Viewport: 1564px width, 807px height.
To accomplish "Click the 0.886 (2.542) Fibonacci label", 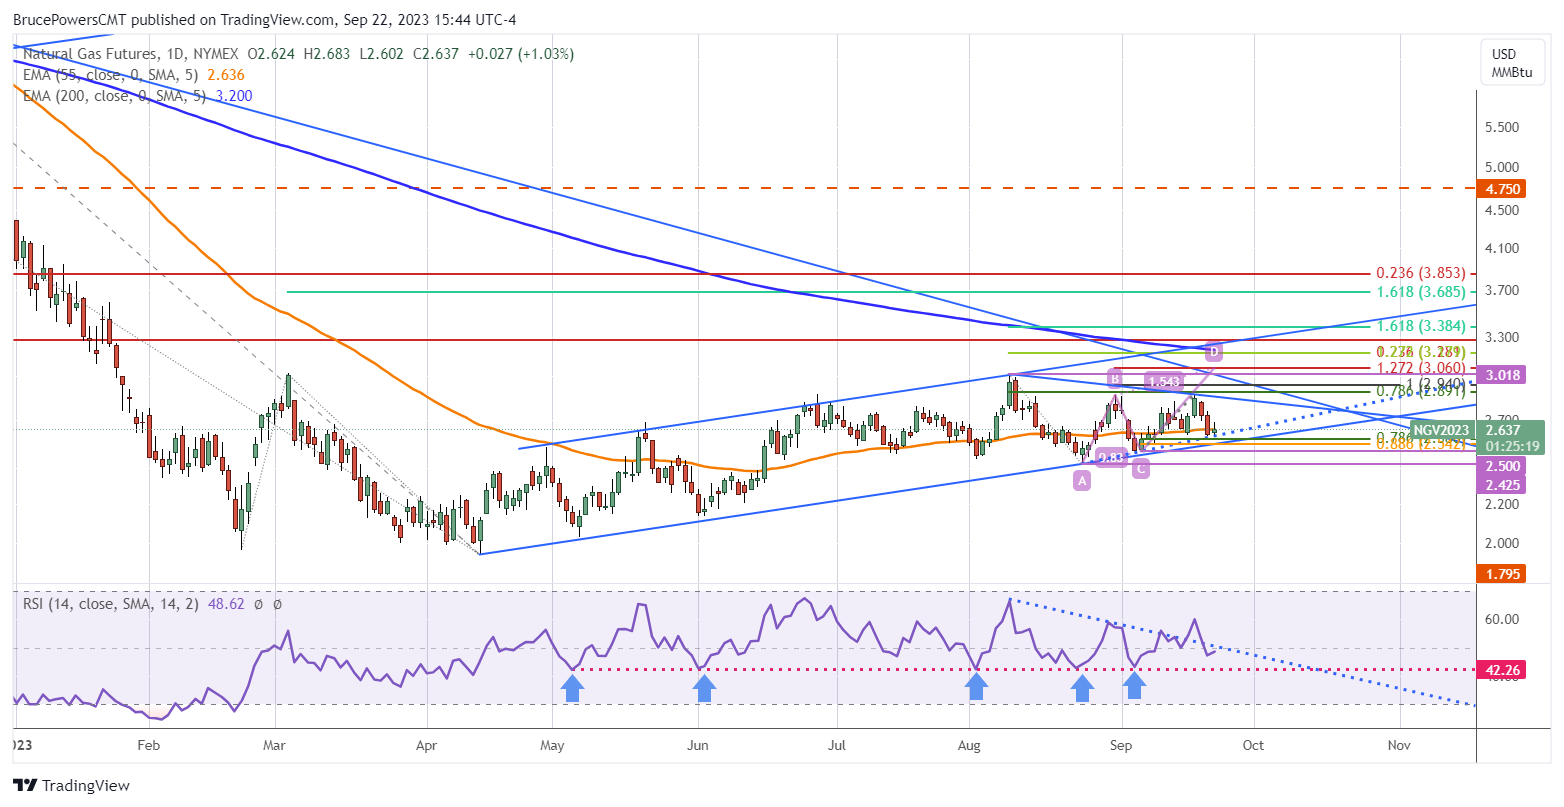I will [x=1421, y=443].
